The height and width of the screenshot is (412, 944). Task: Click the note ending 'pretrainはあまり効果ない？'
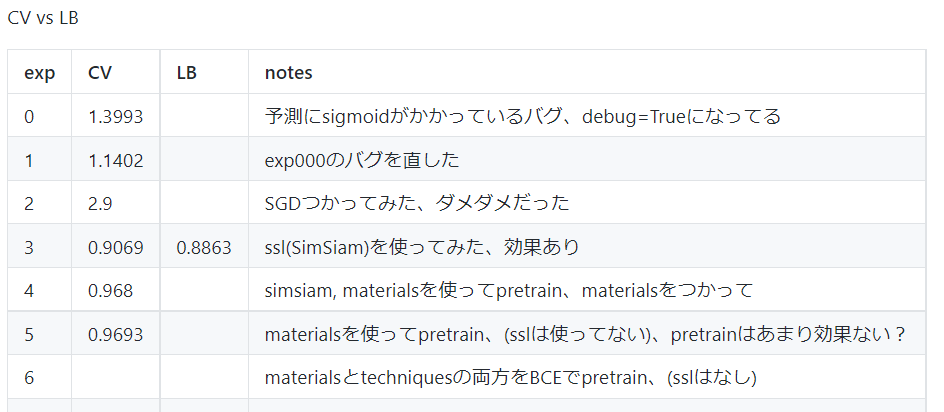click(x=585, y=334)
